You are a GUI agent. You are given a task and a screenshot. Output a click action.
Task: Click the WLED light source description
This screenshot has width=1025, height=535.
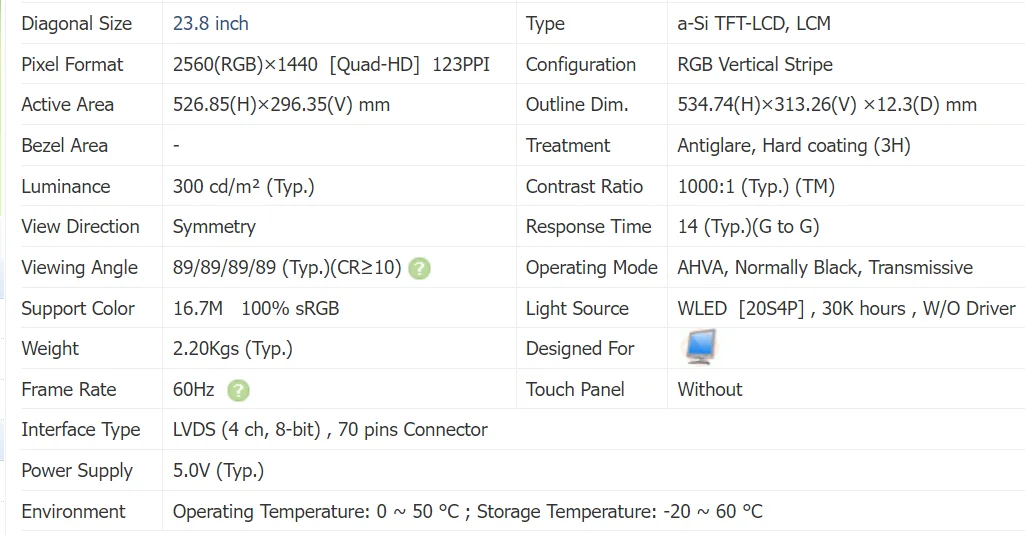846,308
